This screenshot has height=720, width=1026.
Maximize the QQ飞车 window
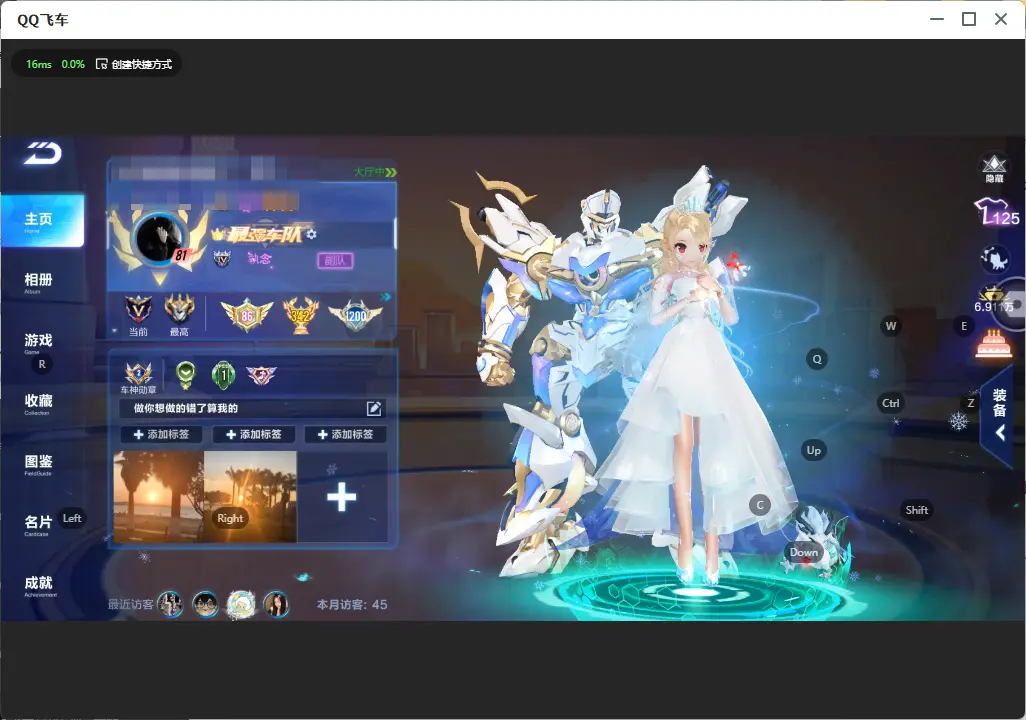click(x=969, y=19)
